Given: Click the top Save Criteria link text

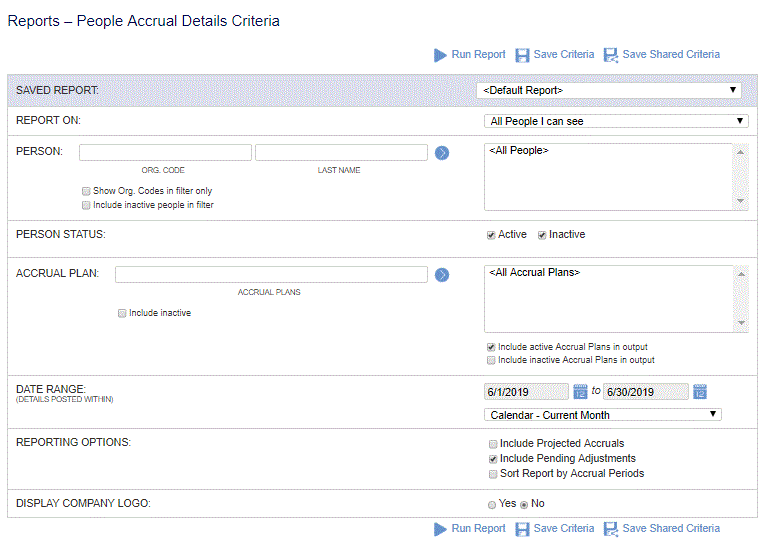Looking at the screenshot, I should coord(564,54).
